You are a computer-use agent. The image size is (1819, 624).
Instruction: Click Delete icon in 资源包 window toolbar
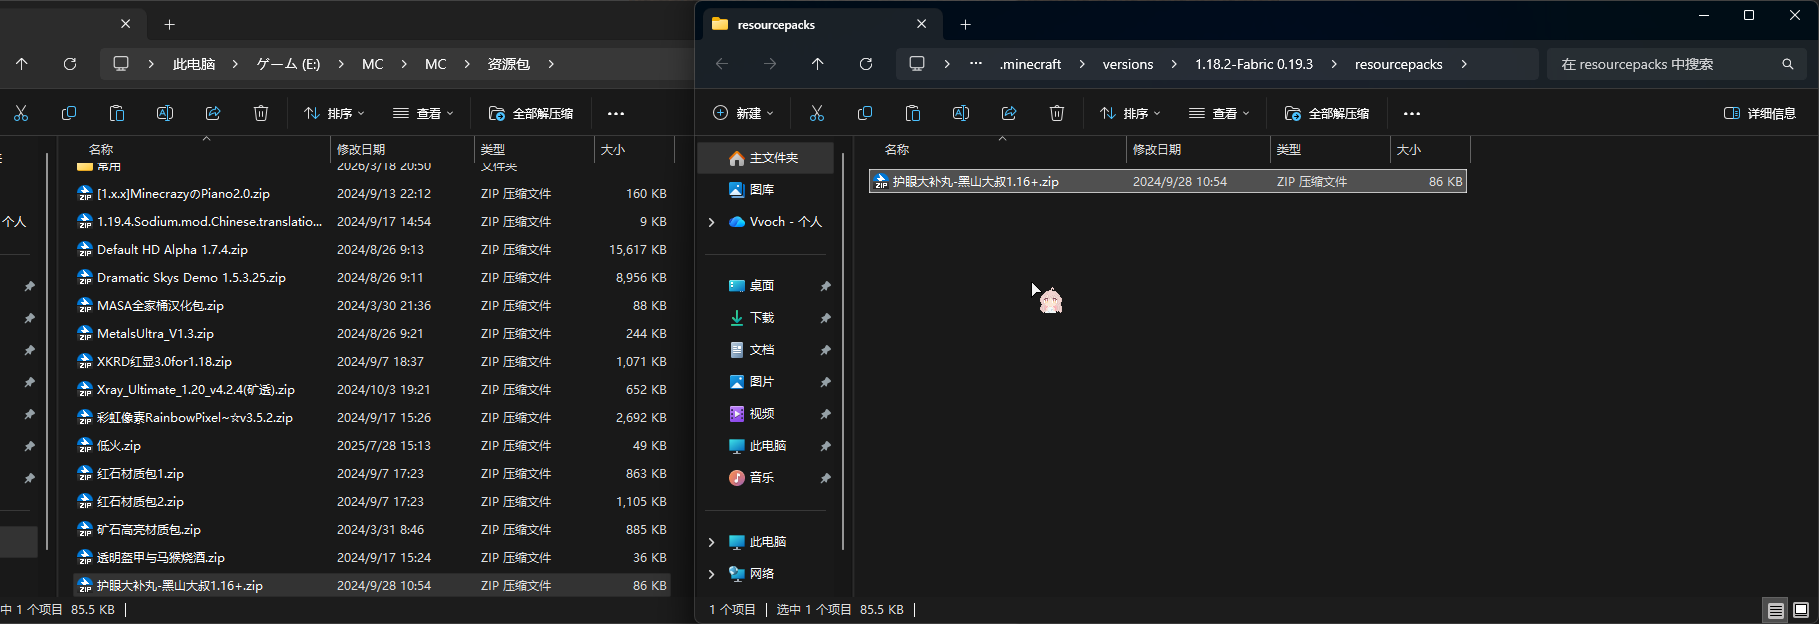pos(261,113)
